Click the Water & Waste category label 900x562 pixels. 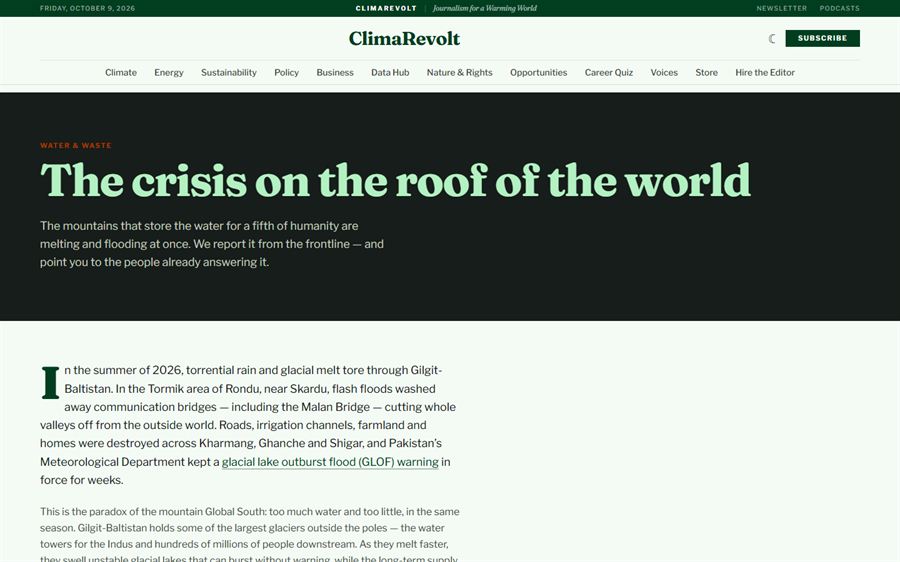coord(76,145)
